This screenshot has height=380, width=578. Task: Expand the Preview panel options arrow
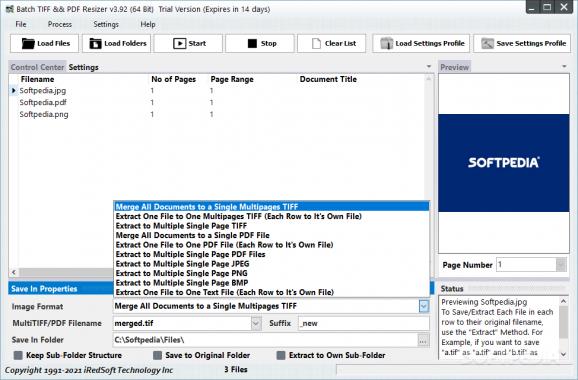point(564,67)
